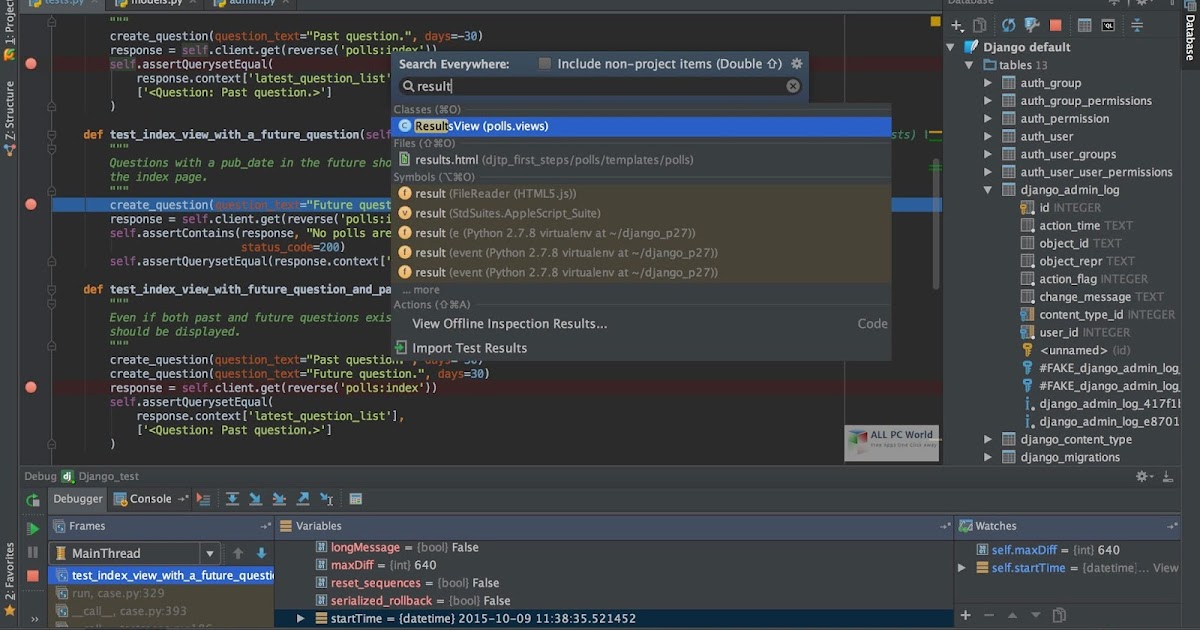This screenshot has width=1200, height=630.
Task: Select the test_index_view_with_a_future frame row
Action: [x=161, y=575]
